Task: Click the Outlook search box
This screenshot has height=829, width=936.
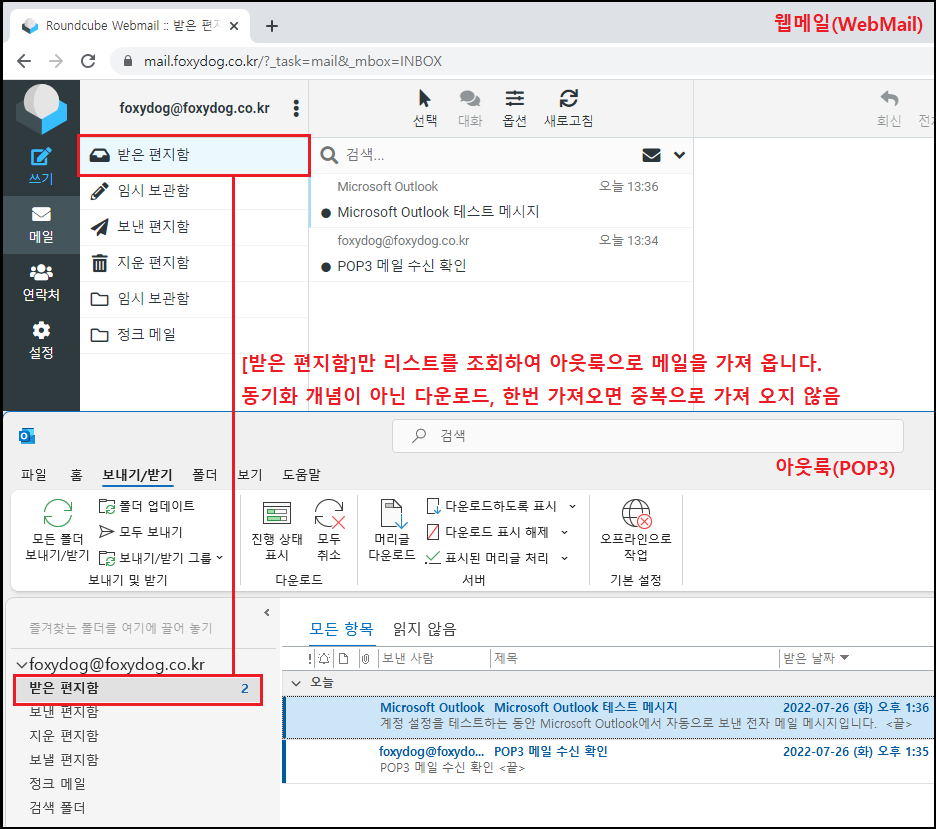Action: [648, 436]
